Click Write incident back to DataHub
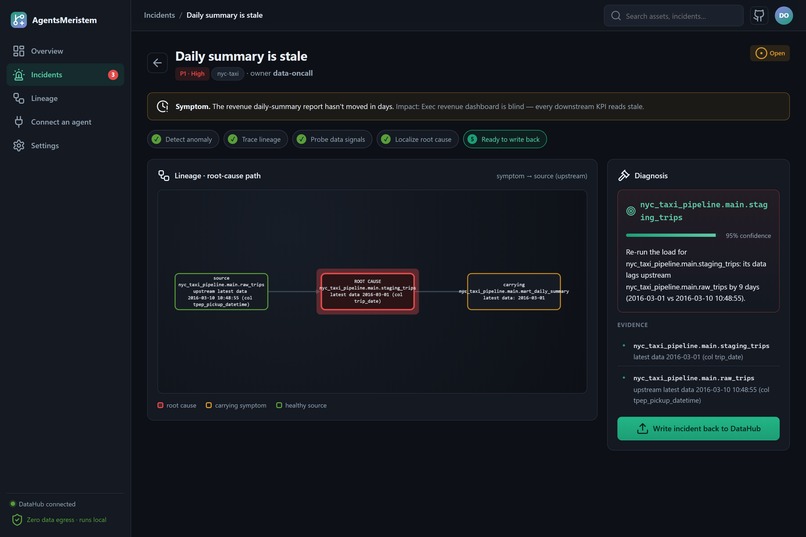 pos(698,429)
